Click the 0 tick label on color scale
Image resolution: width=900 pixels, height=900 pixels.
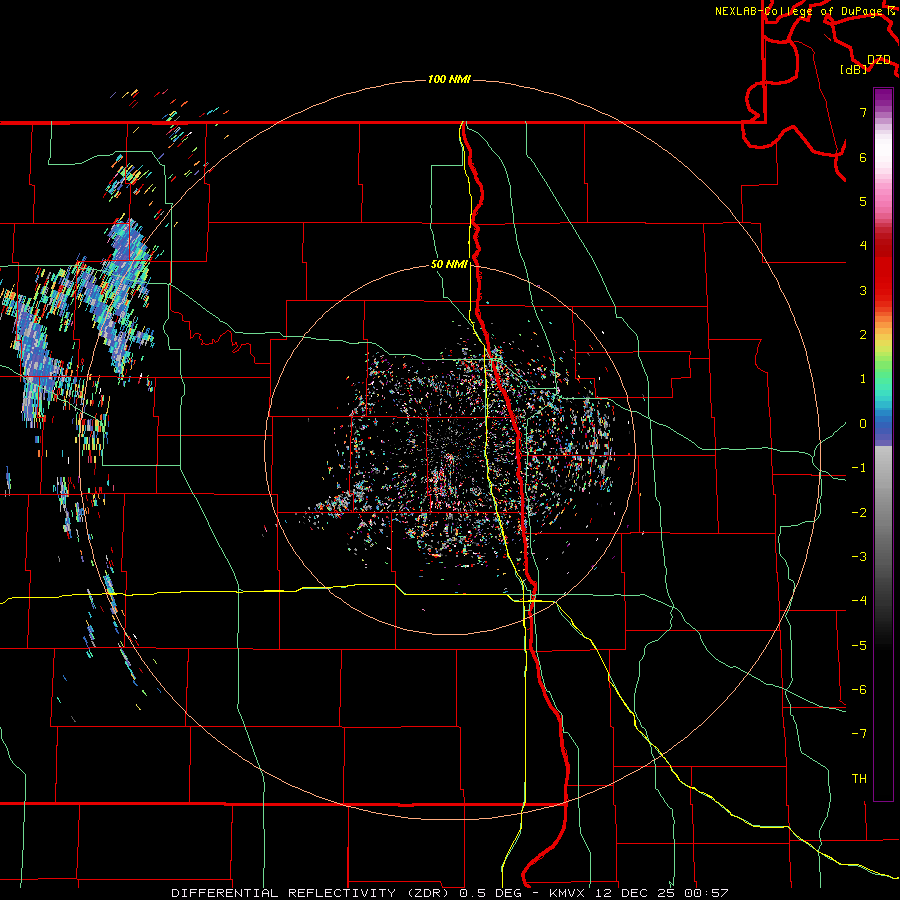click(863, 424)
